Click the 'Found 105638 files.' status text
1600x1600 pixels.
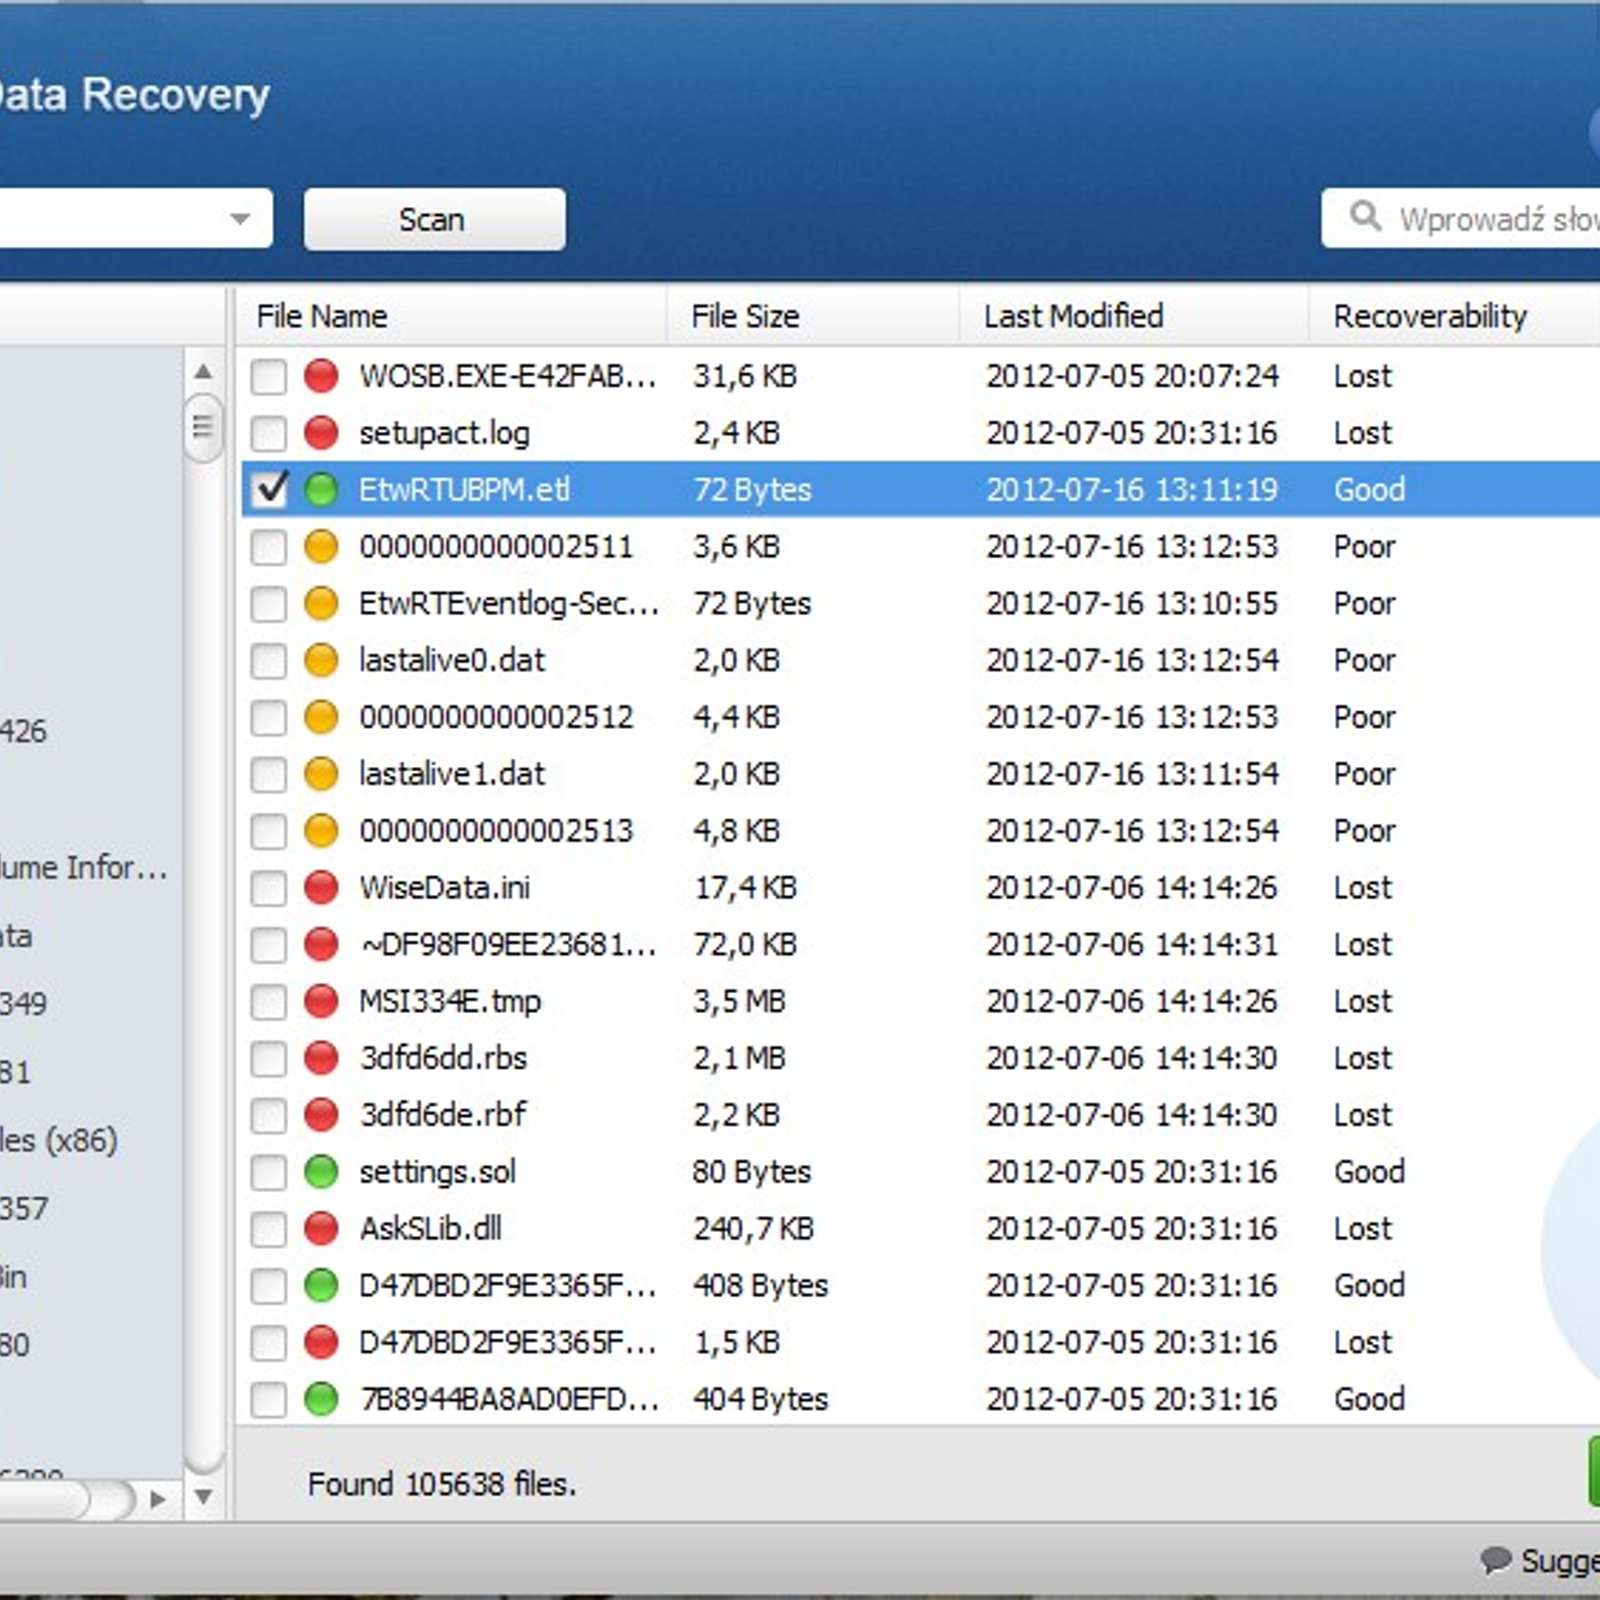pyautogui.click(x=442, y=1484)
